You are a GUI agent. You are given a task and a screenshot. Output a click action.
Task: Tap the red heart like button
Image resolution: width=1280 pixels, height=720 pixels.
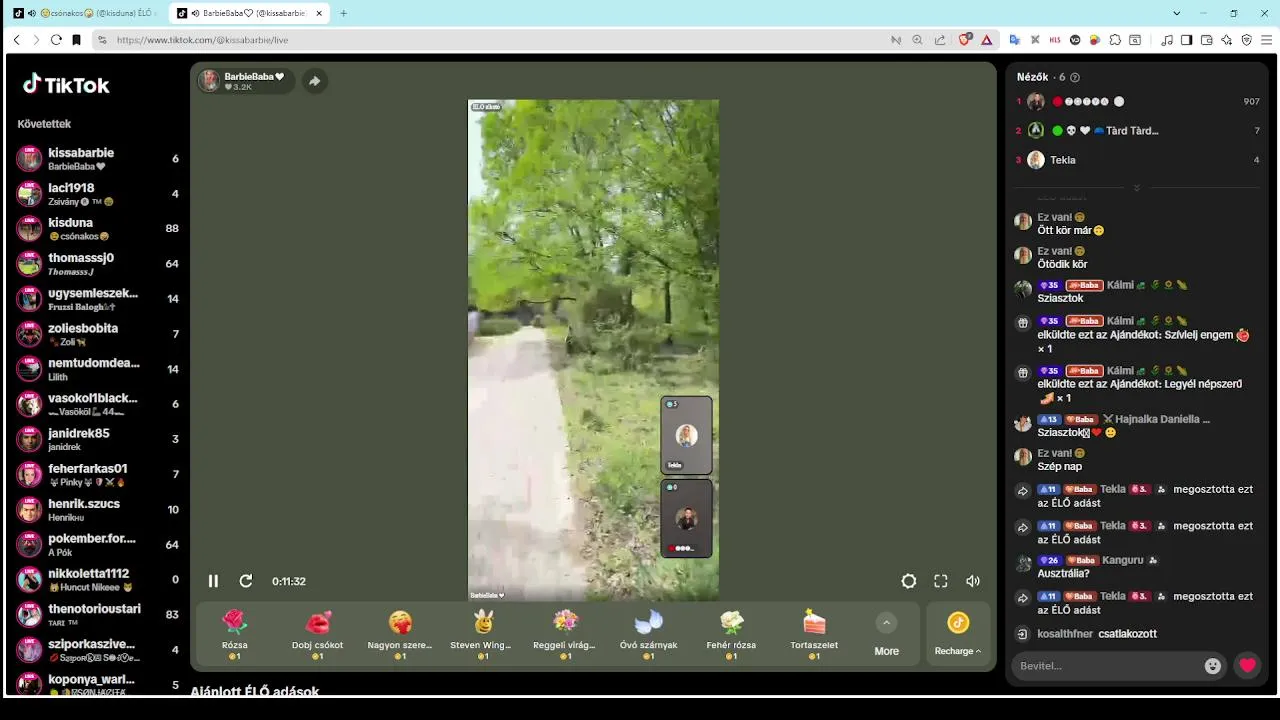1247,666
